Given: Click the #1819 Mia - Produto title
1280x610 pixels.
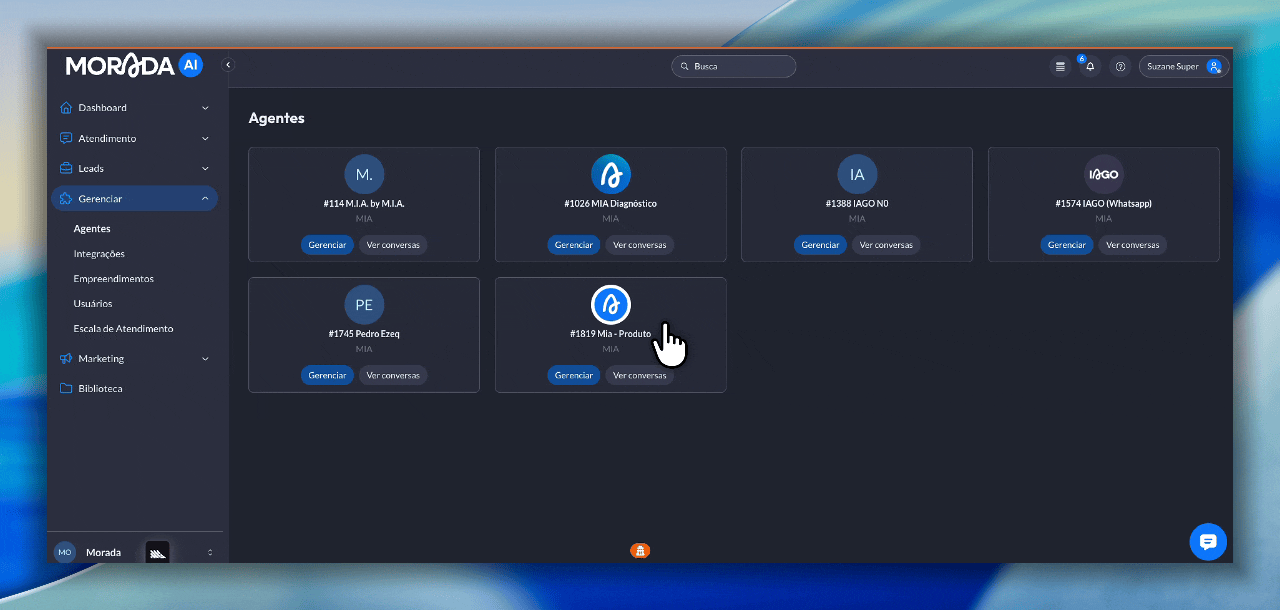Looking at the screenshot, I should click(x=611, y=334).
